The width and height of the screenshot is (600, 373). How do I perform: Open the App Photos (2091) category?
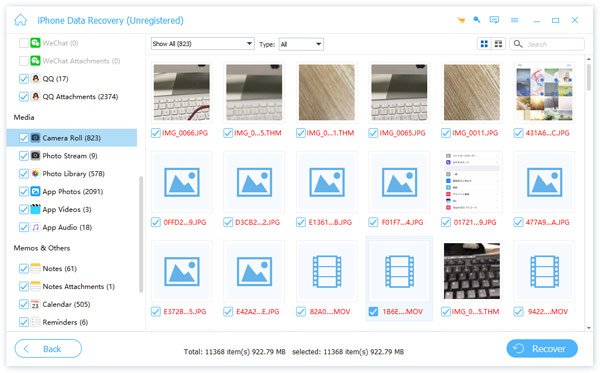(x=72, y=191)
